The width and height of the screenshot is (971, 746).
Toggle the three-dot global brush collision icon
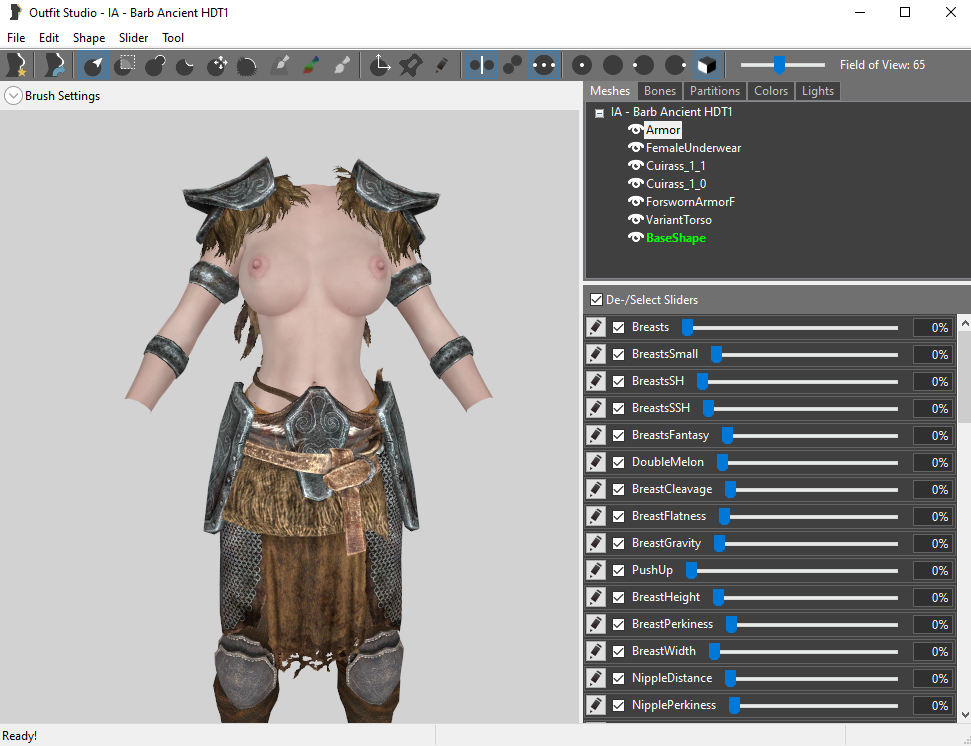click(x=544, y=65)
